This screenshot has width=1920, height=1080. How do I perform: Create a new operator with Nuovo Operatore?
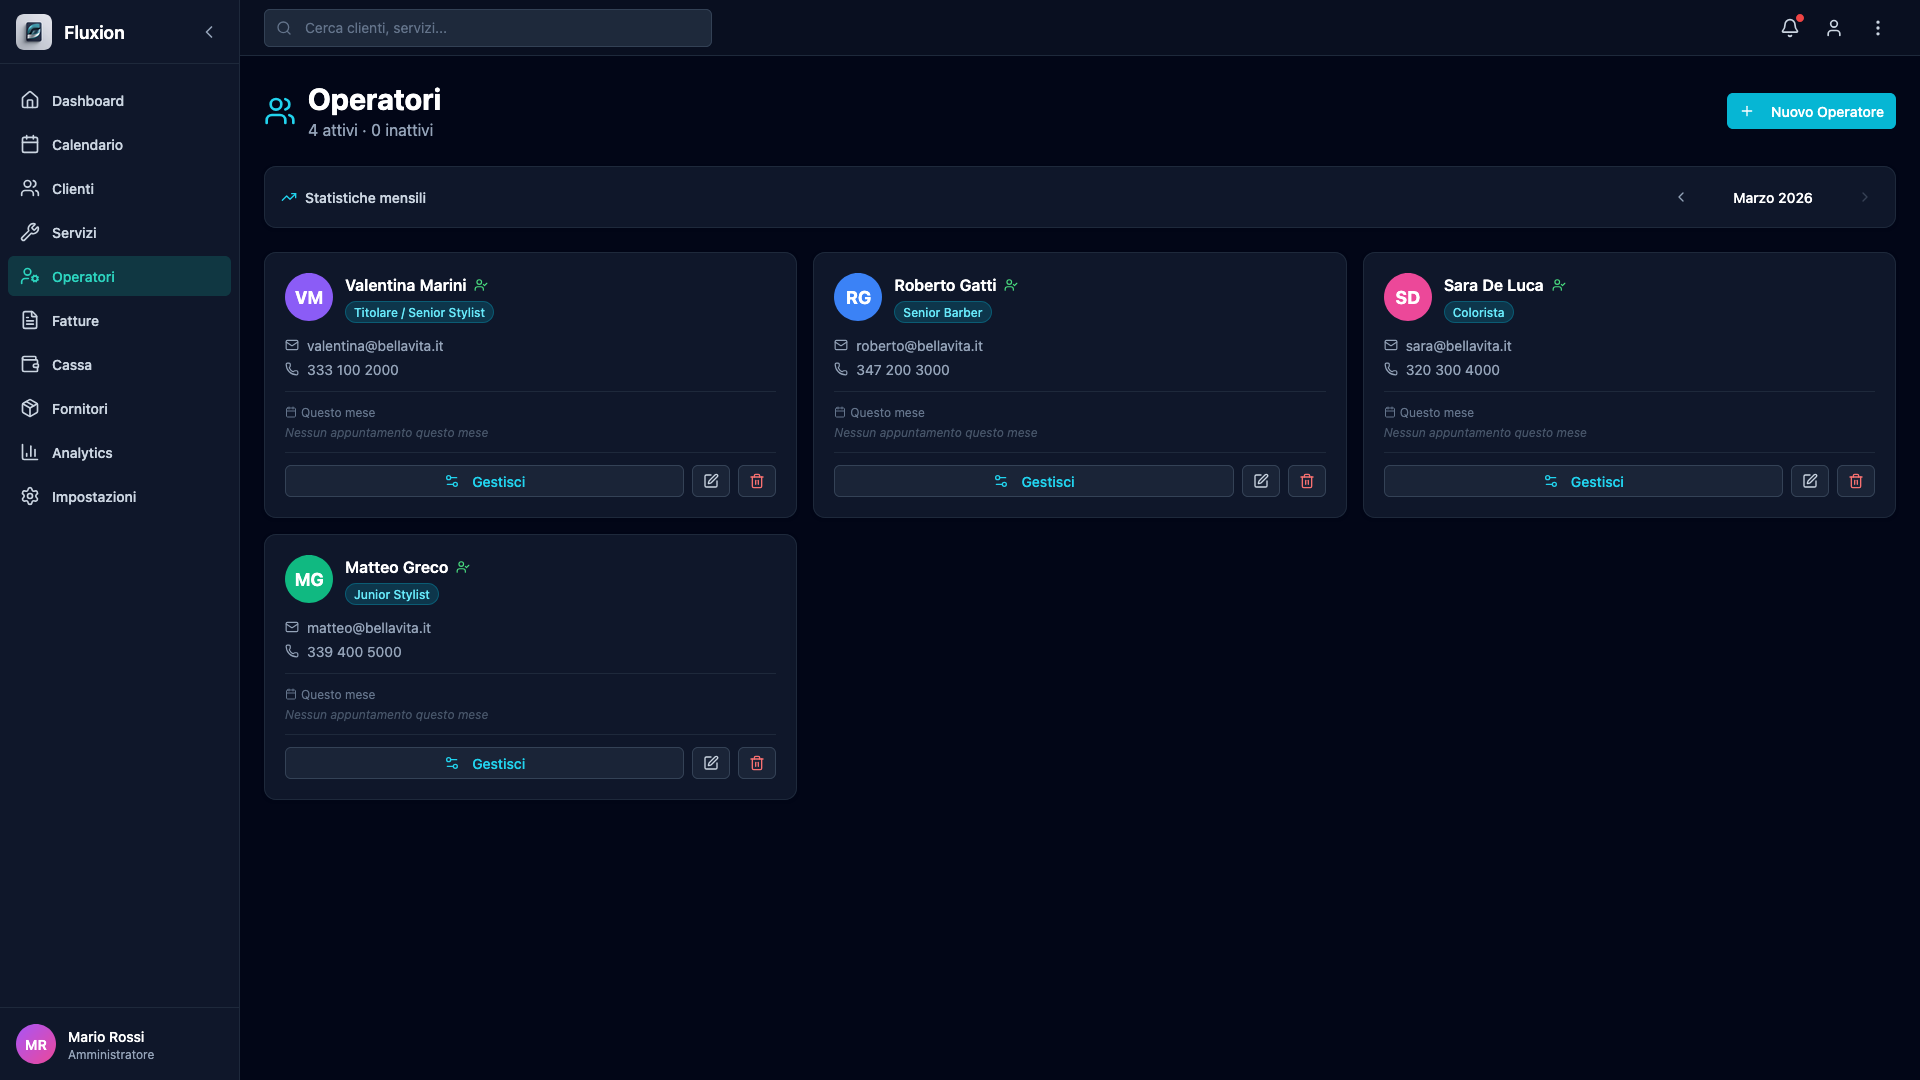tap(1811, 111)
